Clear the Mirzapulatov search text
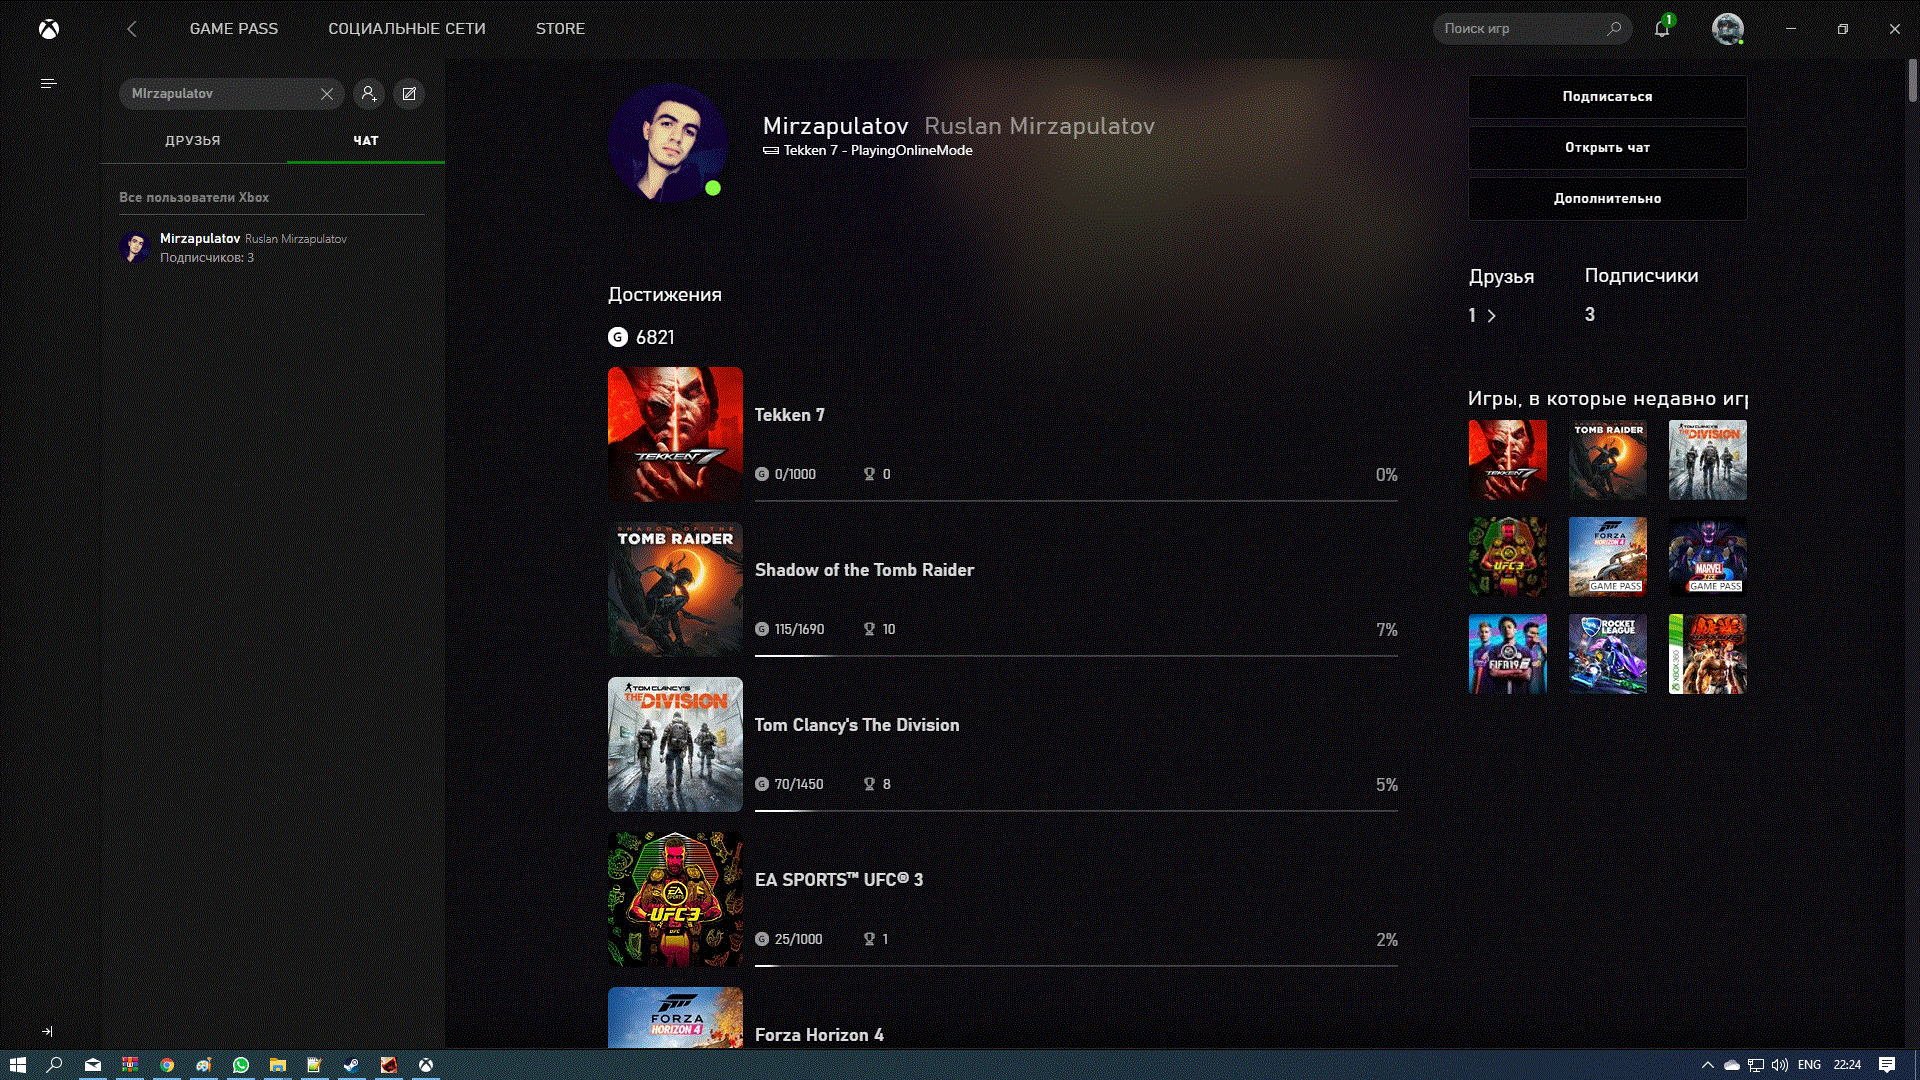The height and width of the screenshot is (1080, 1920). tap(327, 94)
